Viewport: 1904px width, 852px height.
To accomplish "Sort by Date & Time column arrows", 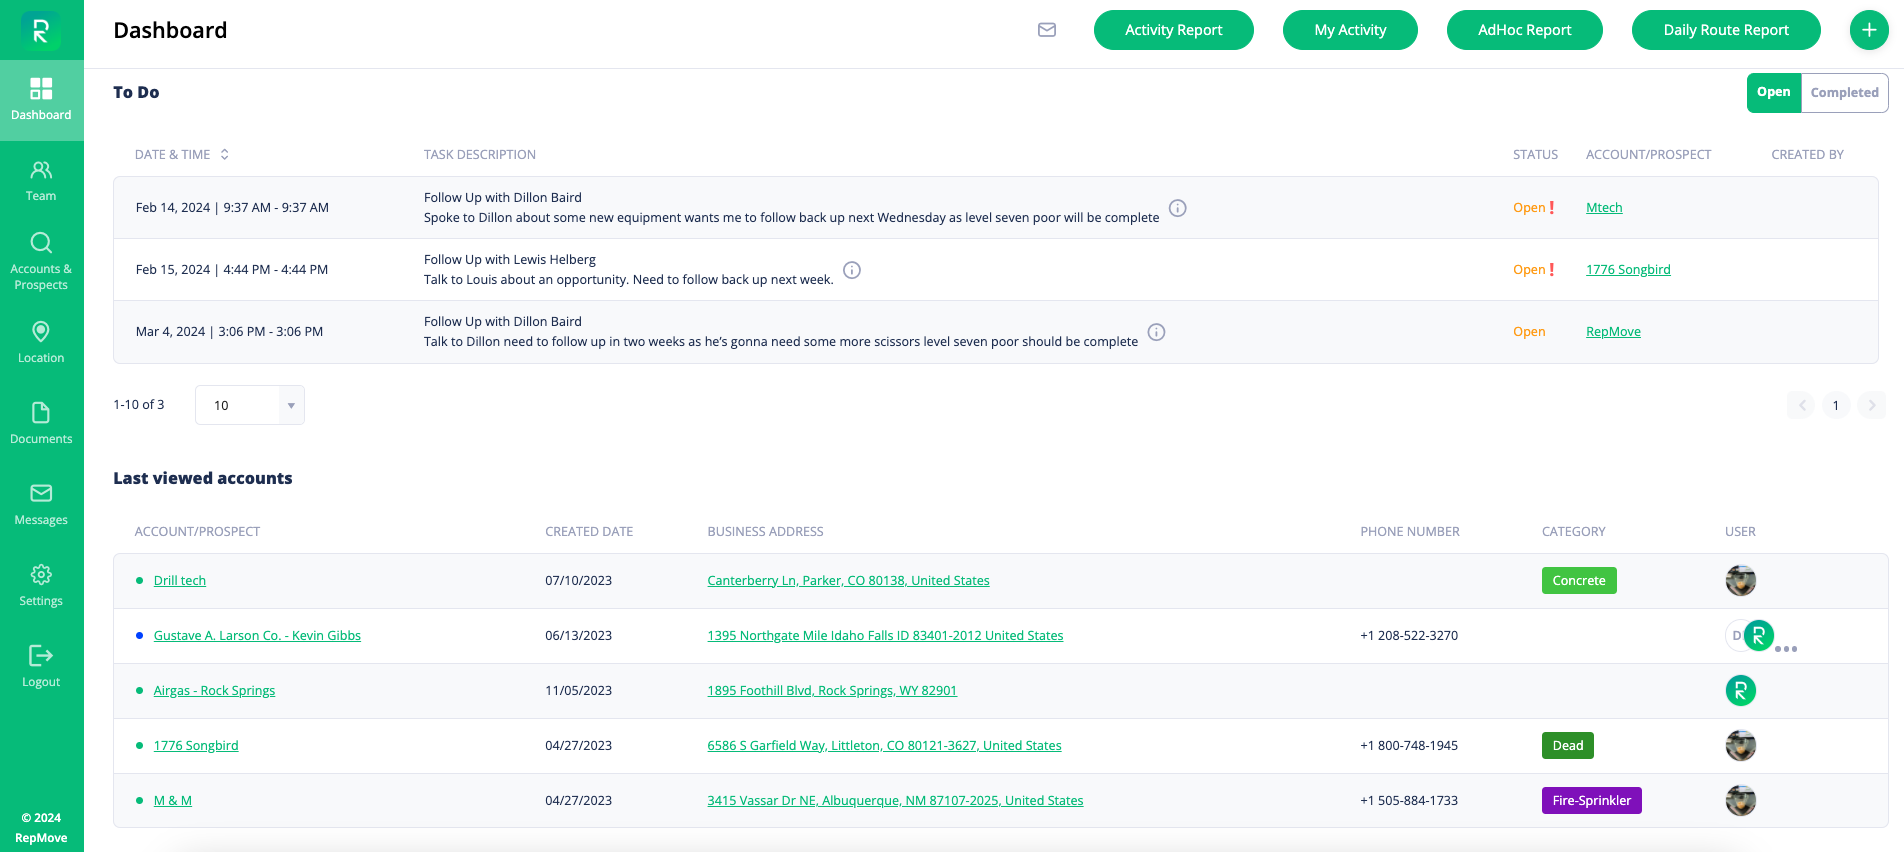I will pyautogui.click(x=225, y=154).
